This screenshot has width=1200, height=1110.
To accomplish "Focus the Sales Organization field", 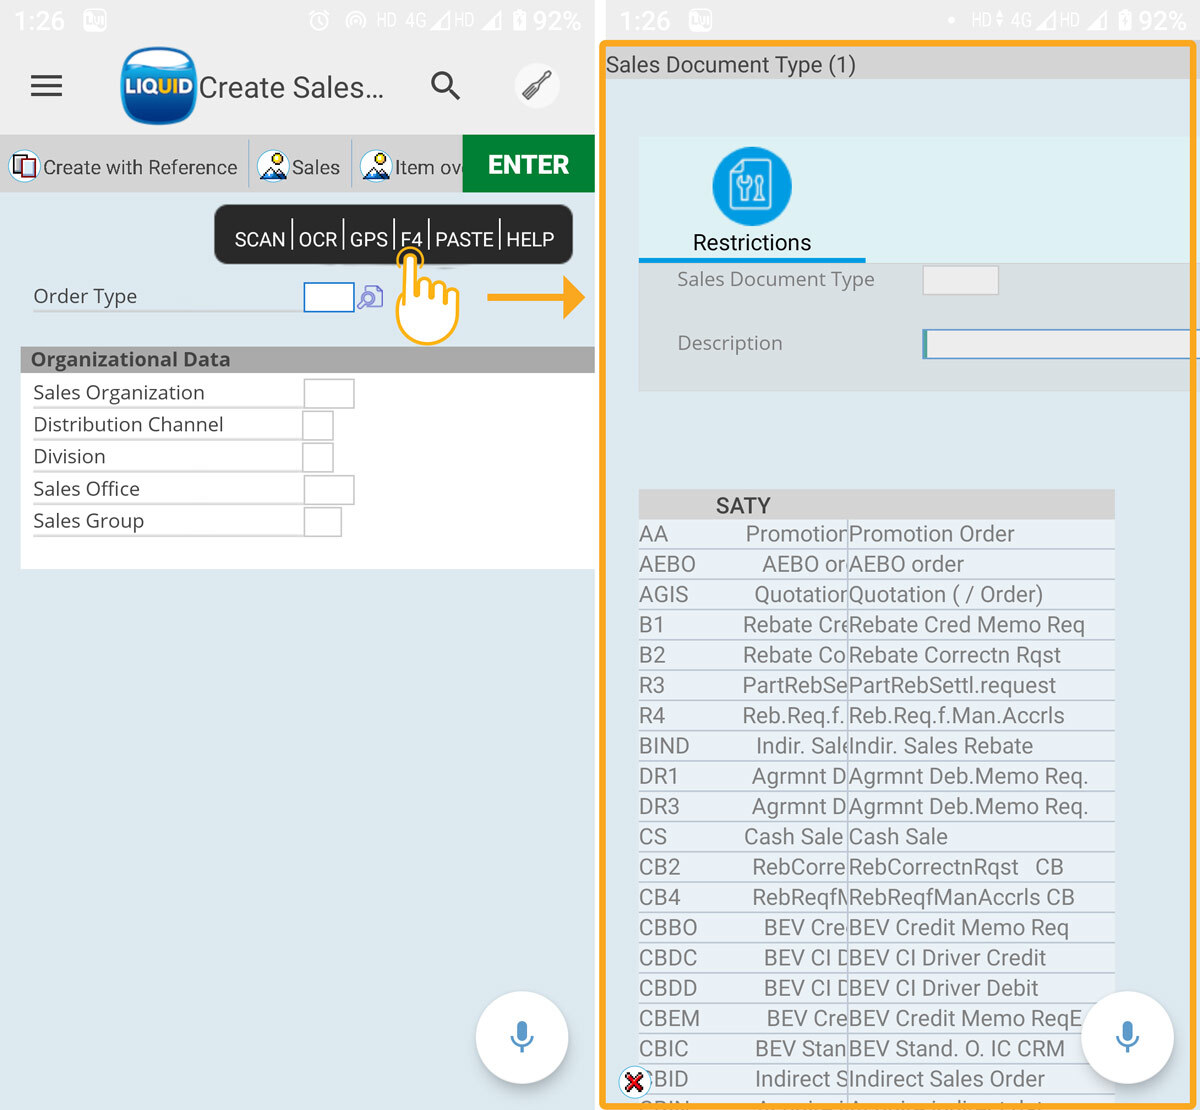I will [328, 393].
